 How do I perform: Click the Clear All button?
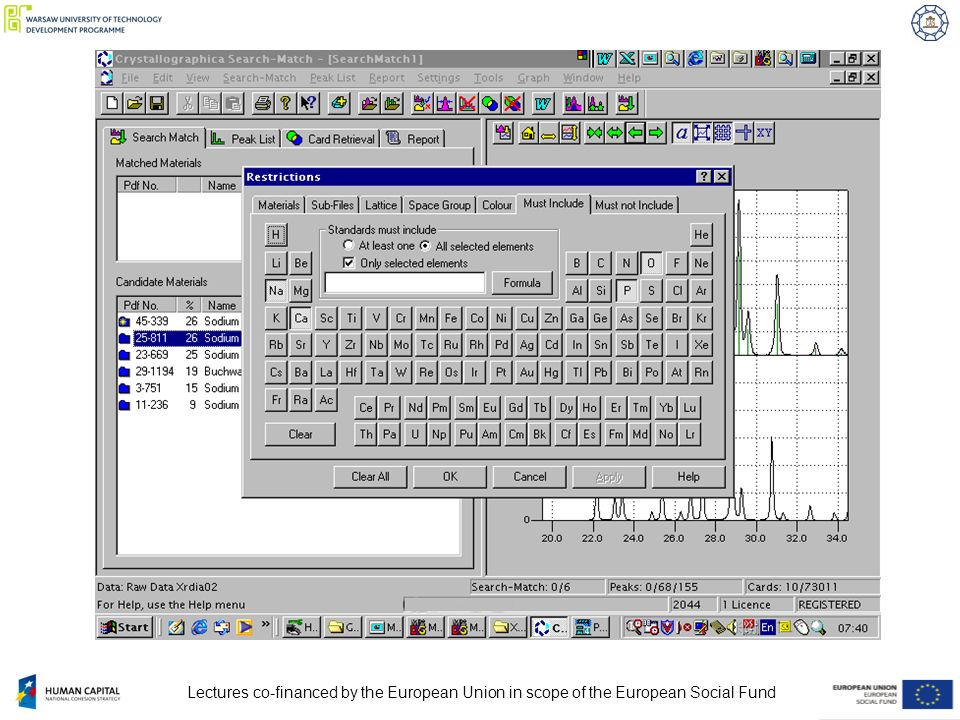pyautogui.click(x=370, y=476)
